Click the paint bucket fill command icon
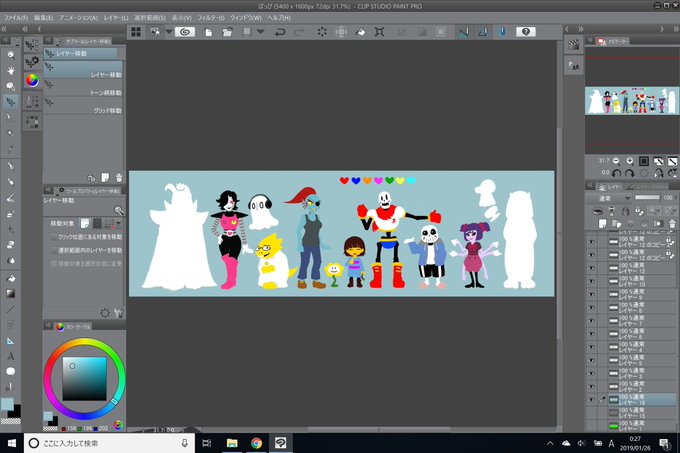This screenshot has width=680, height=453. (x=360, y=32)
